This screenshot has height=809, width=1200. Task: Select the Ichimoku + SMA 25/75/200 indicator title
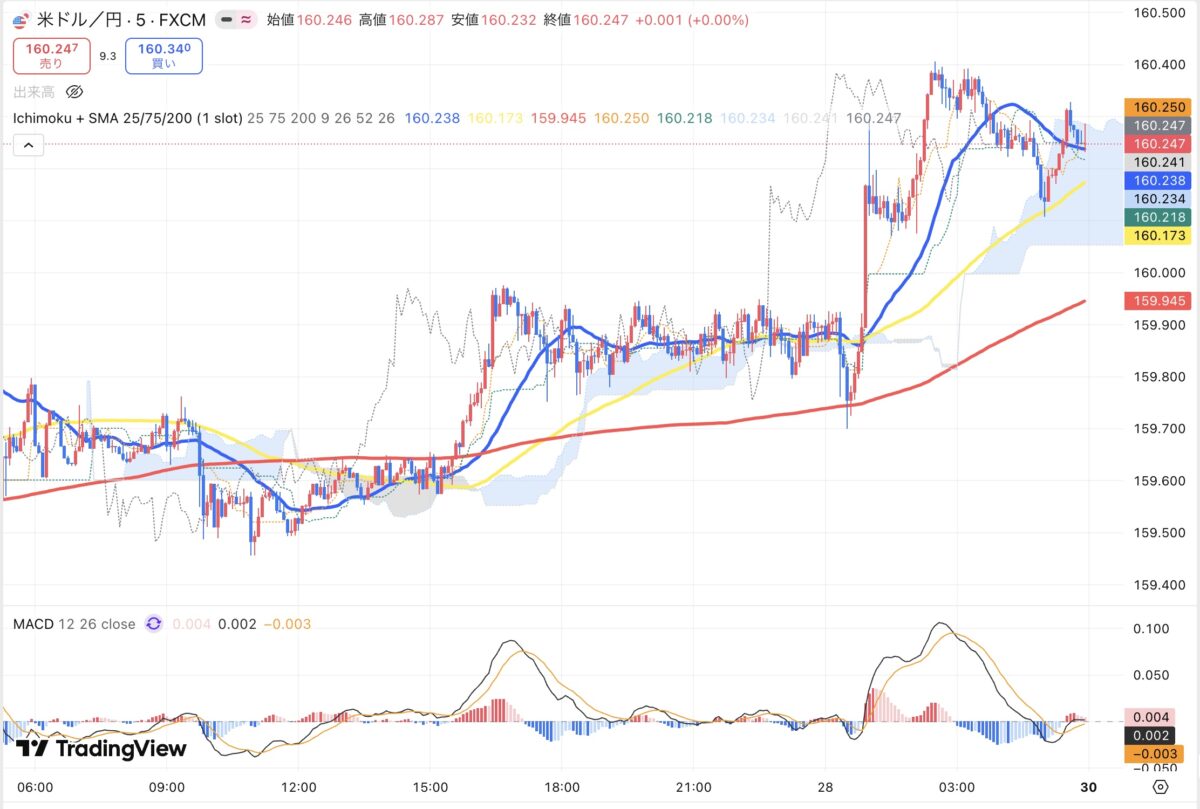tap(127, 118)
